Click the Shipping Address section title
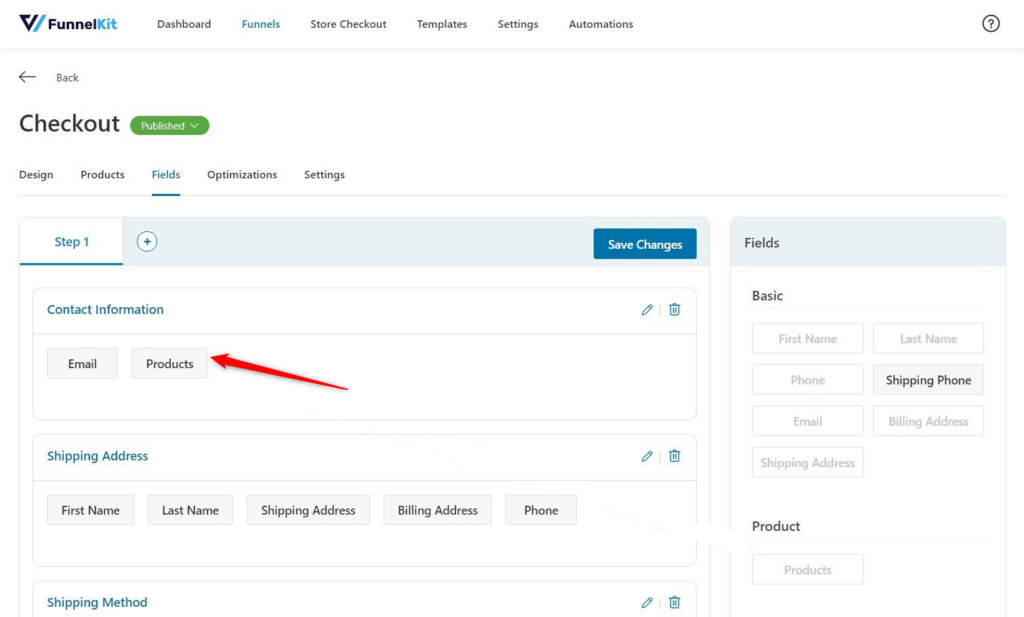Viewport: 1024px width, 617px height. click(97, 456)
